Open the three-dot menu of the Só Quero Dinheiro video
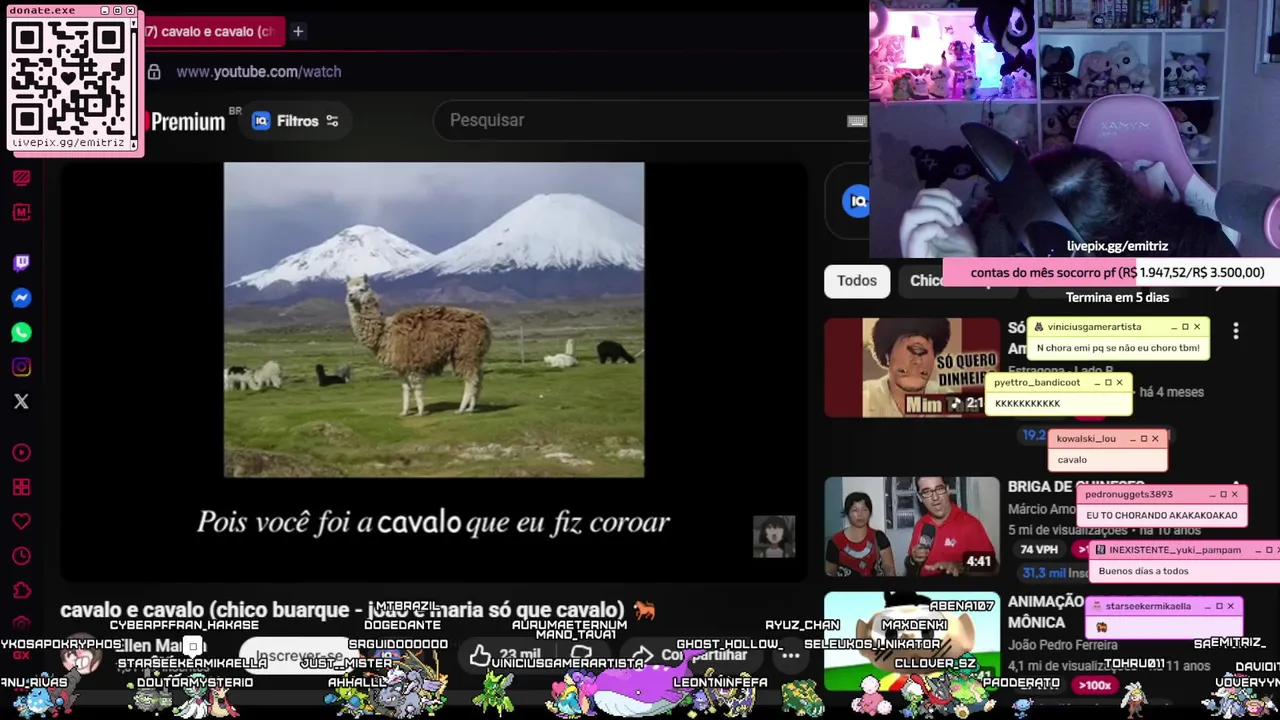 (1236, 331)
